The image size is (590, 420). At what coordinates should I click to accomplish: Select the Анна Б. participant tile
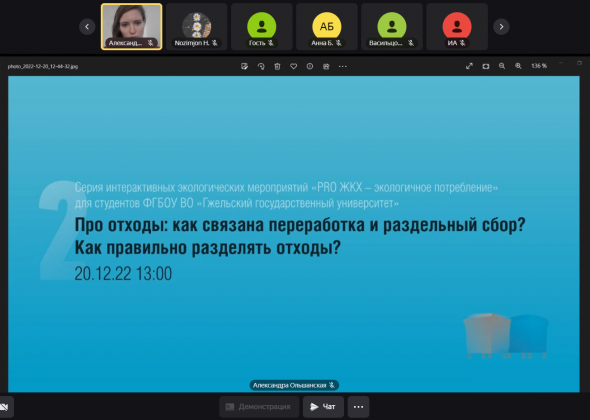[327, 27]
